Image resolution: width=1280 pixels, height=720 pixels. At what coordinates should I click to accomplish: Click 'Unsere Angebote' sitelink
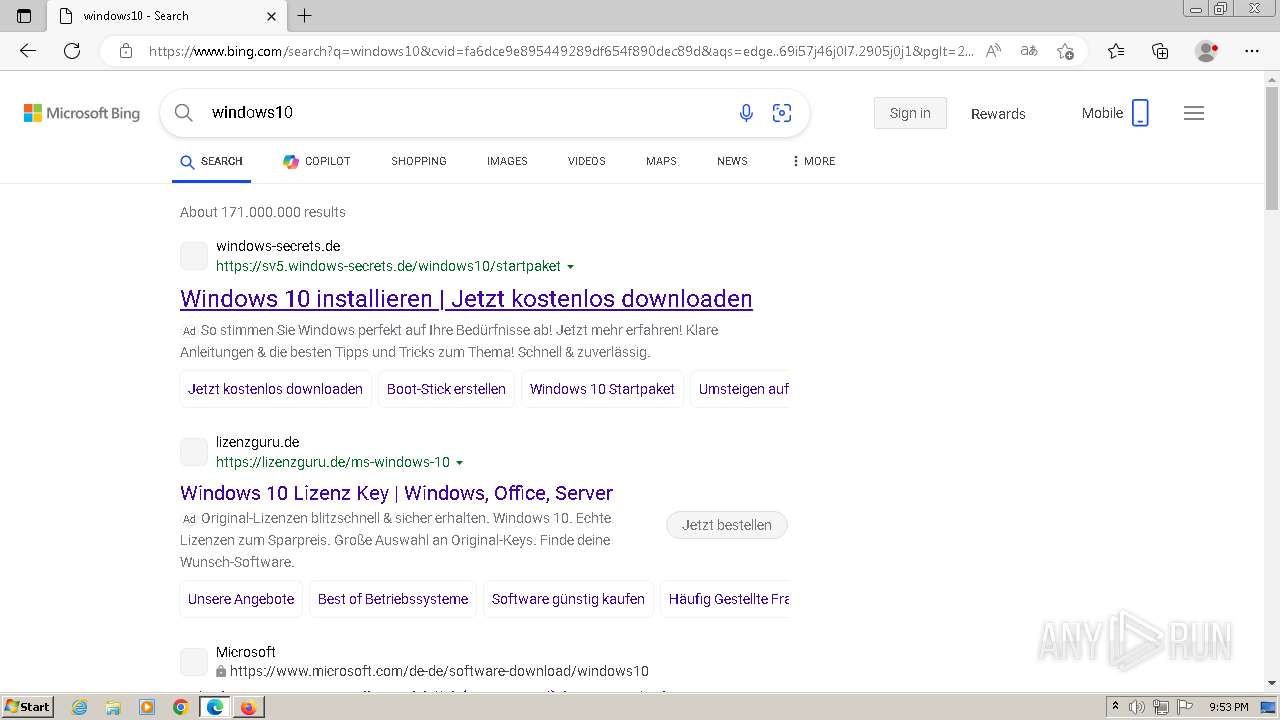(241, 599)
